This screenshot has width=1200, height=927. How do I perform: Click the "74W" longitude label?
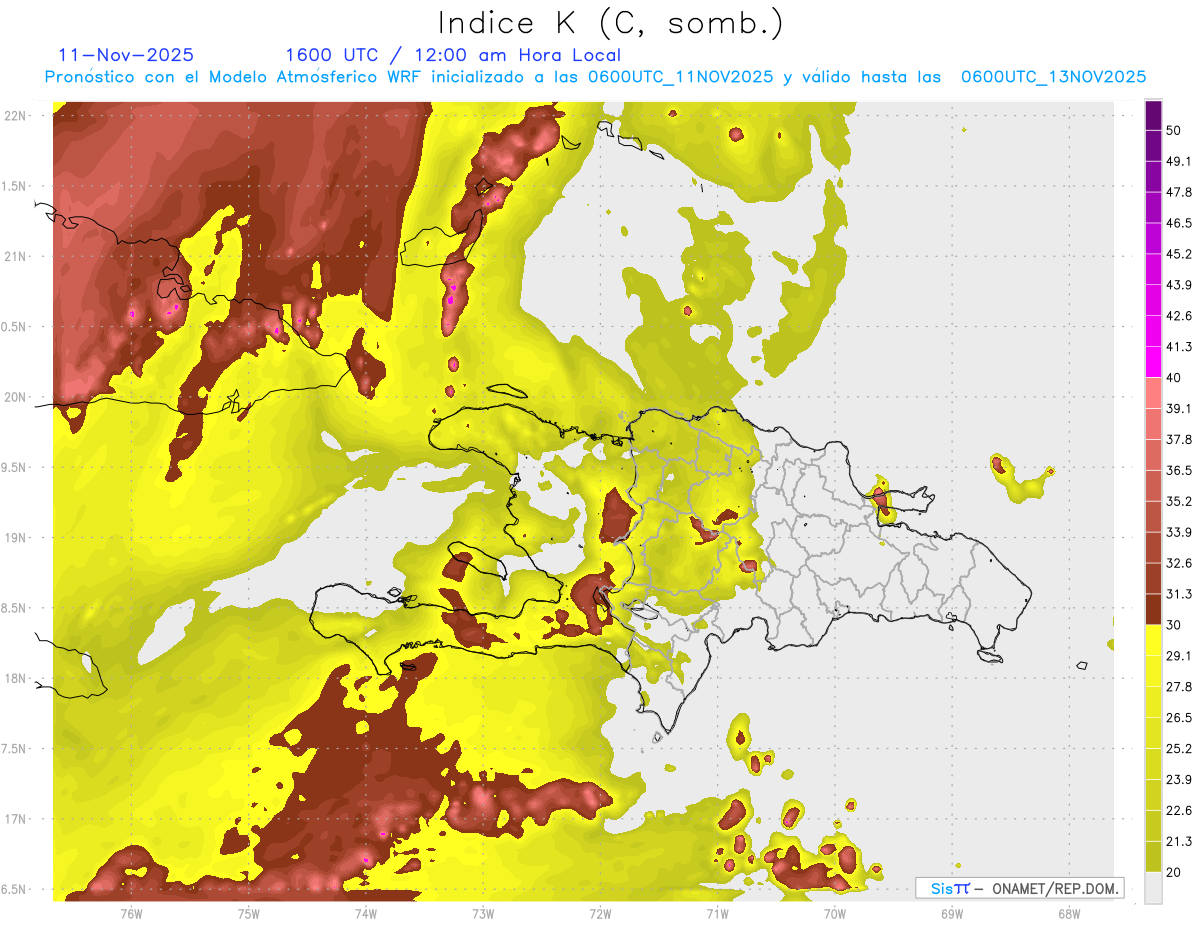coord(366,914)
